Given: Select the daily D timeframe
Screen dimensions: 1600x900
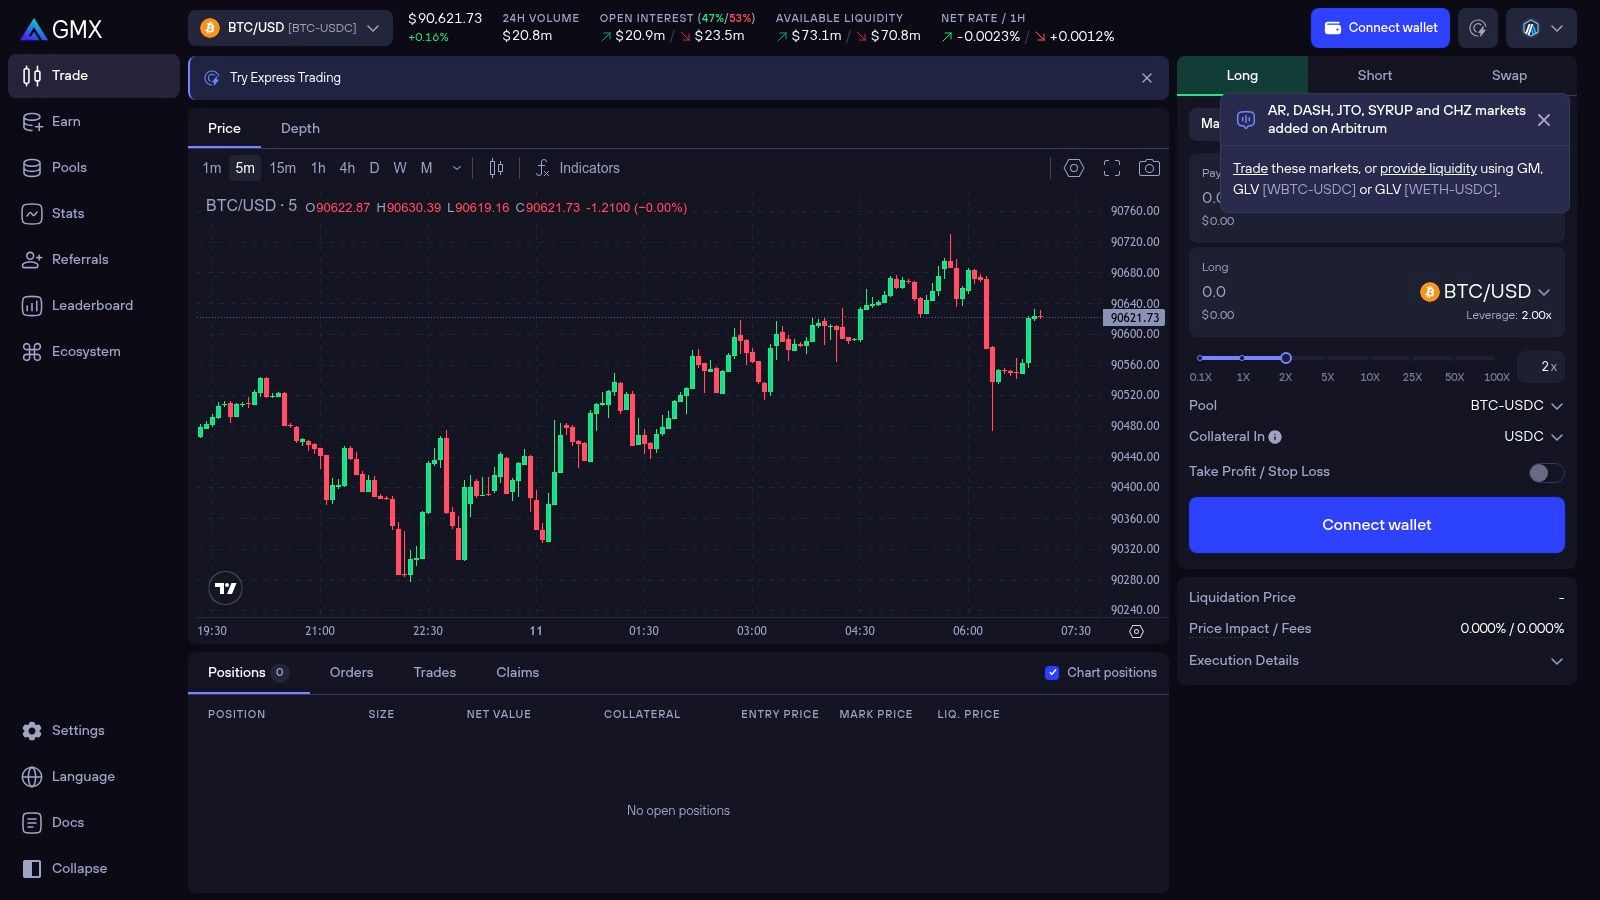Looking at the screenshot, I should point(374,168).
